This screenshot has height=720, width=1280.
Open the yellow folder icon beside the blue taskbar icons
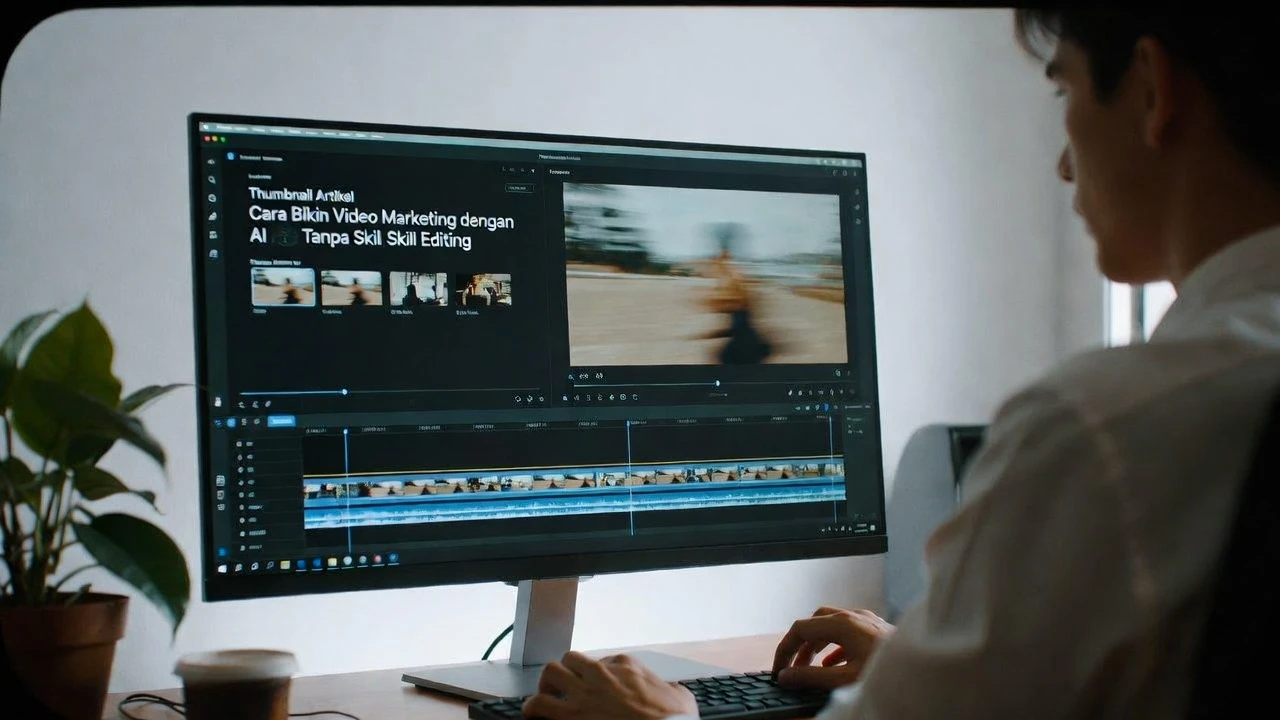tap(285, 564)
